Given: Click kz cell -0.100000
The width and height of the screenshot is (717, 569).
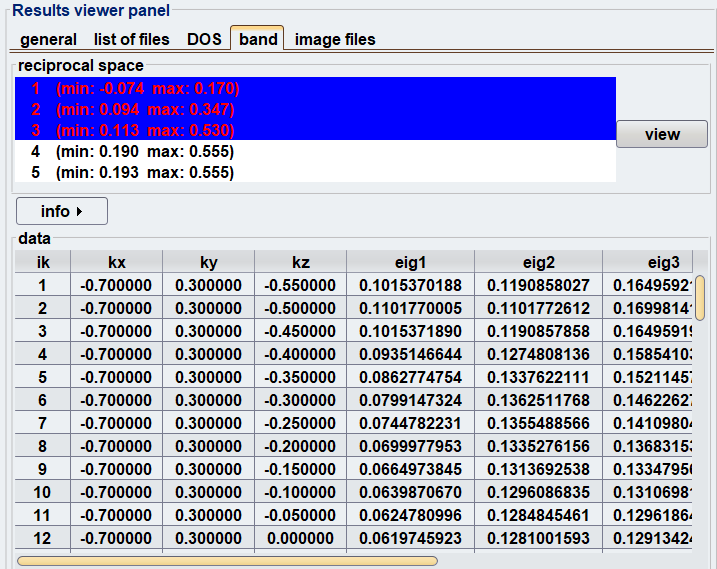Looking at the screenshot, I should click(300, 492).
